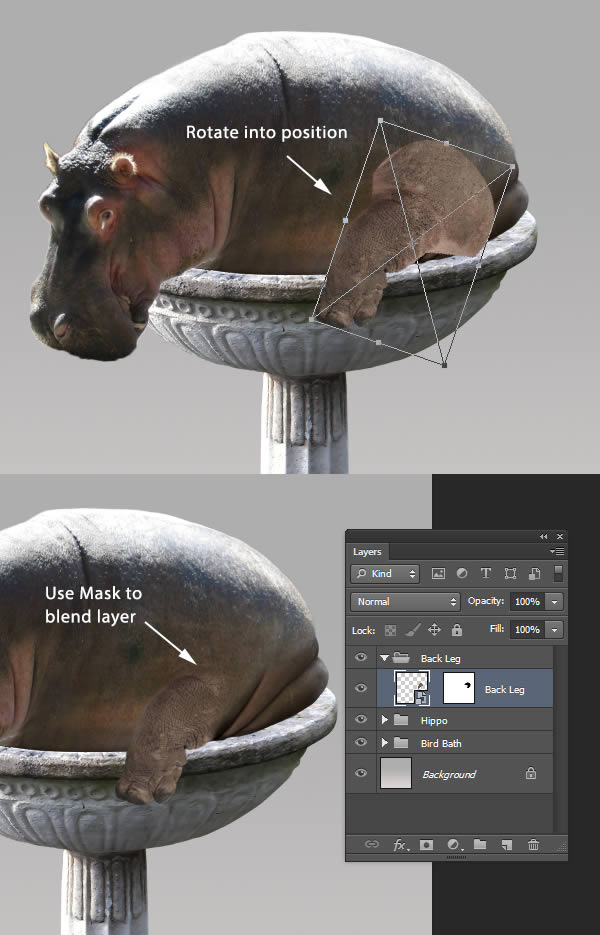The width and height of the screenshot is (600, 935).
Task: Filter layers for adjustment layers
Action: (462, 573)
